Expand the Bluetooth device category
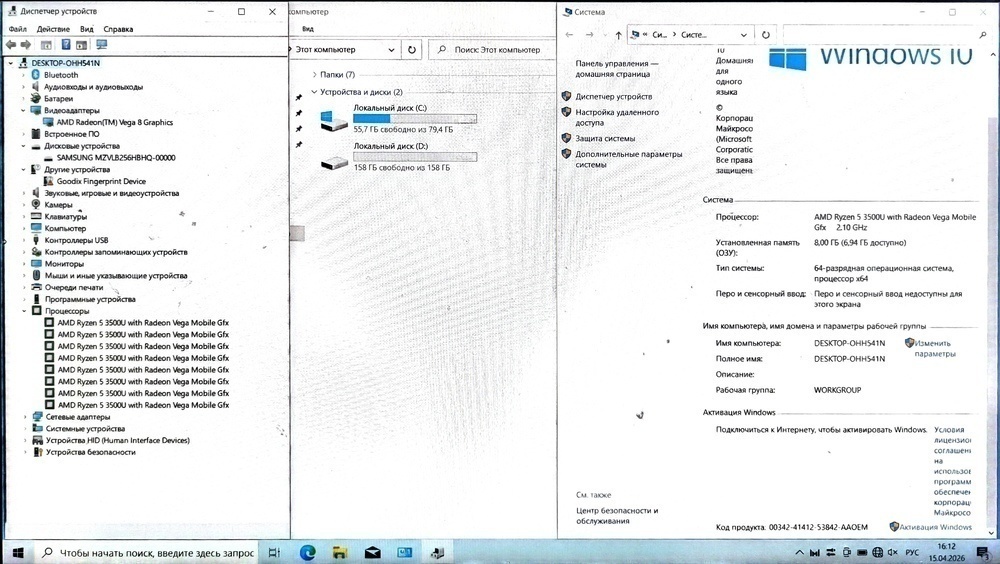This screenshot has width=1000, height=564. 23,75
